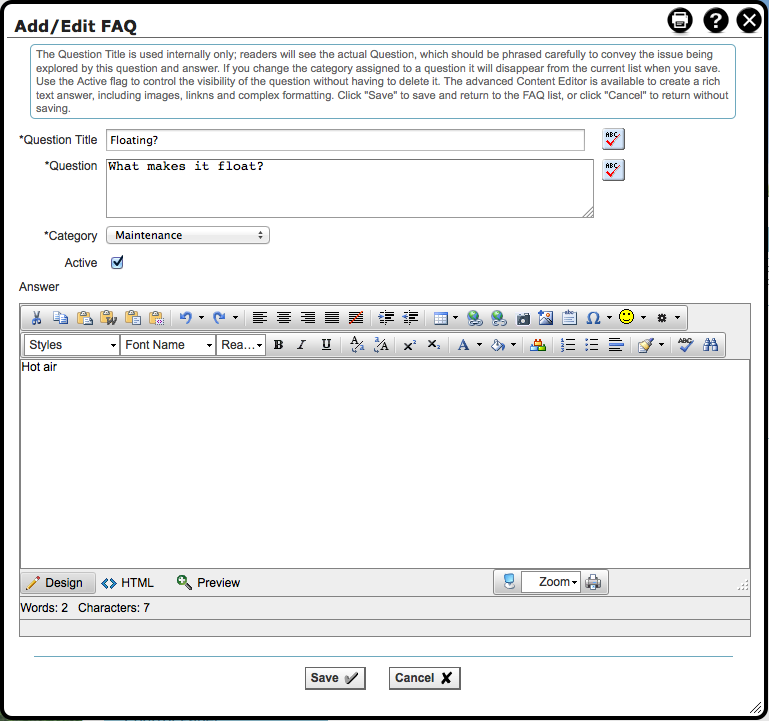Image resolution: width=769 pixels, height=721 pixels.
Task: Open Find with binoculars icon
Action: pyautogui.click(x=710, y=345)
